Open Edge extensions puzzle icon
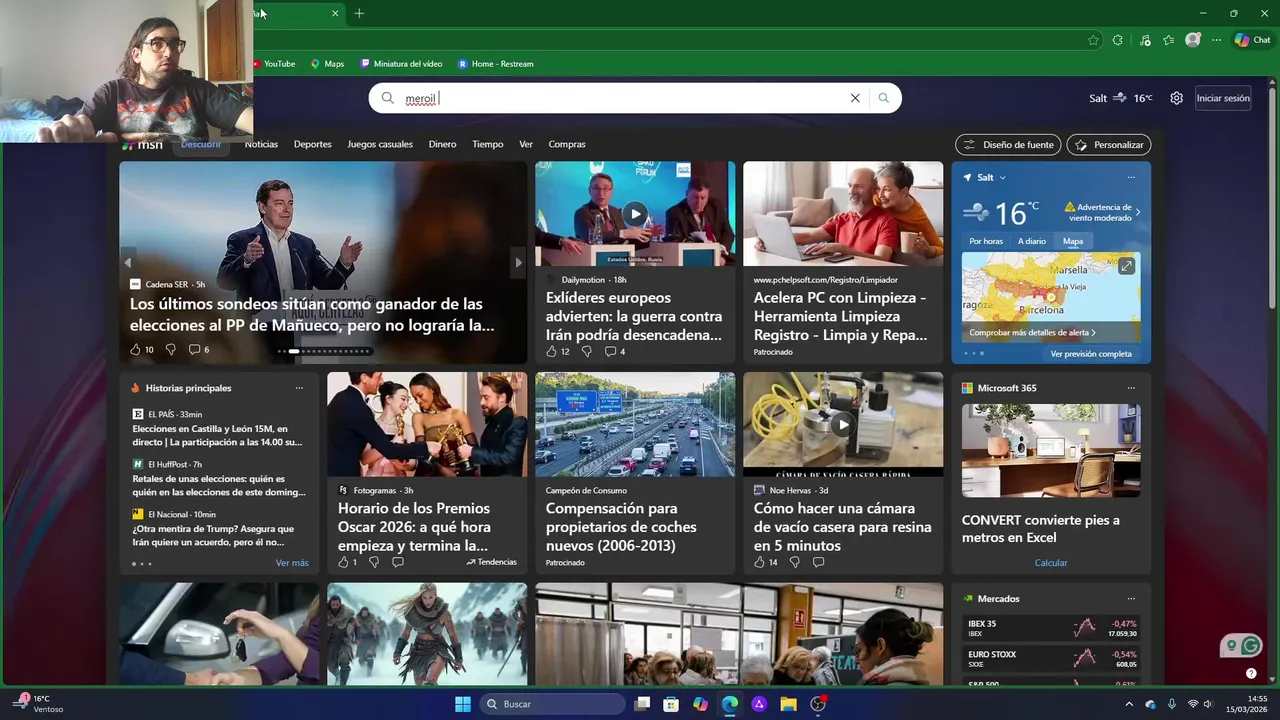This screenshot has height=720, width=1280. tap(1118, 40)
